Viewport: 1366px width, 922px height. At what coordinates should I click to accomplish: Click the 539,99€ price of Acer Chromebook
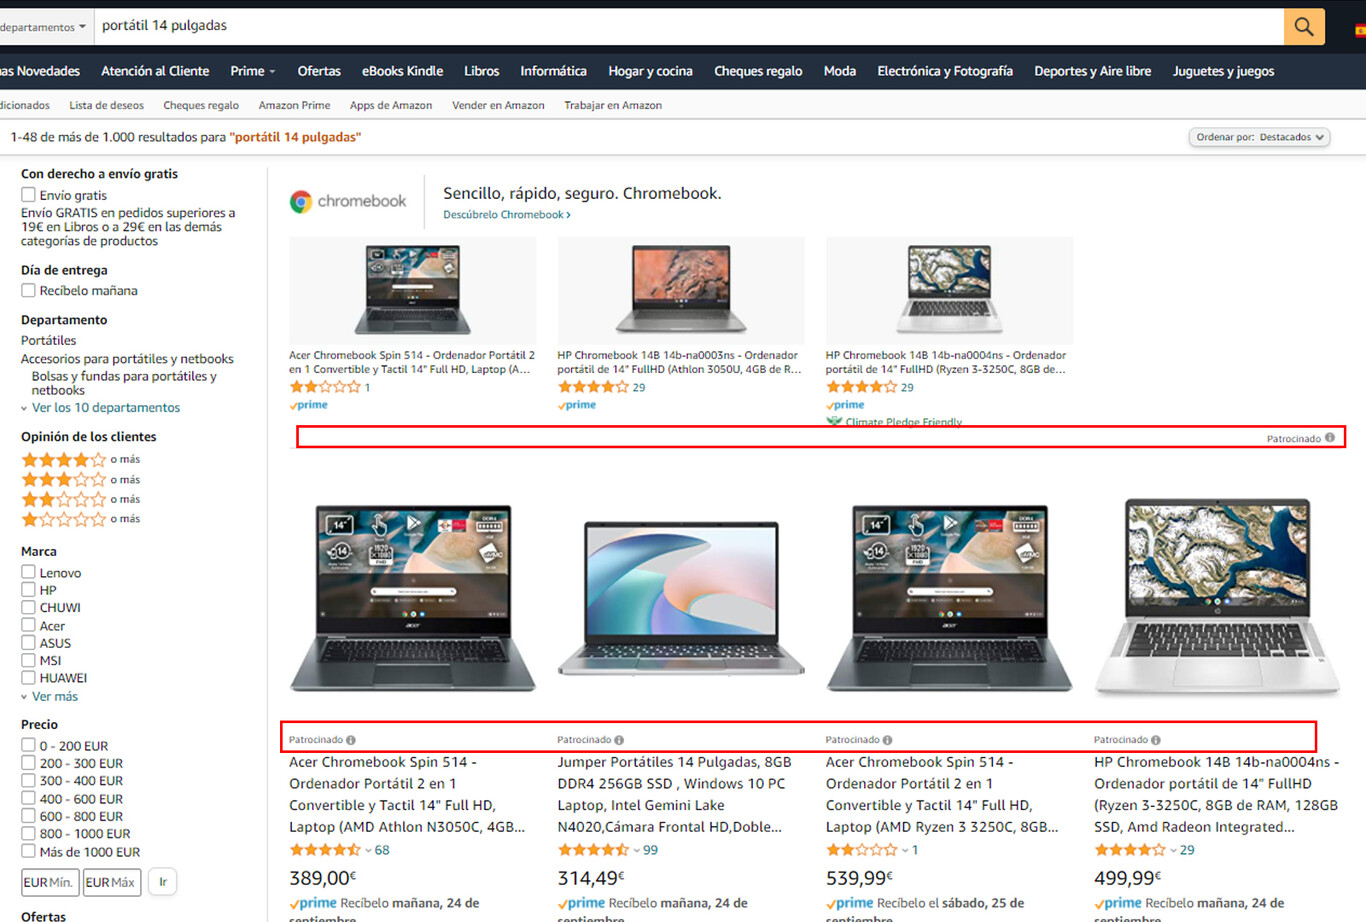coord(860,878)
